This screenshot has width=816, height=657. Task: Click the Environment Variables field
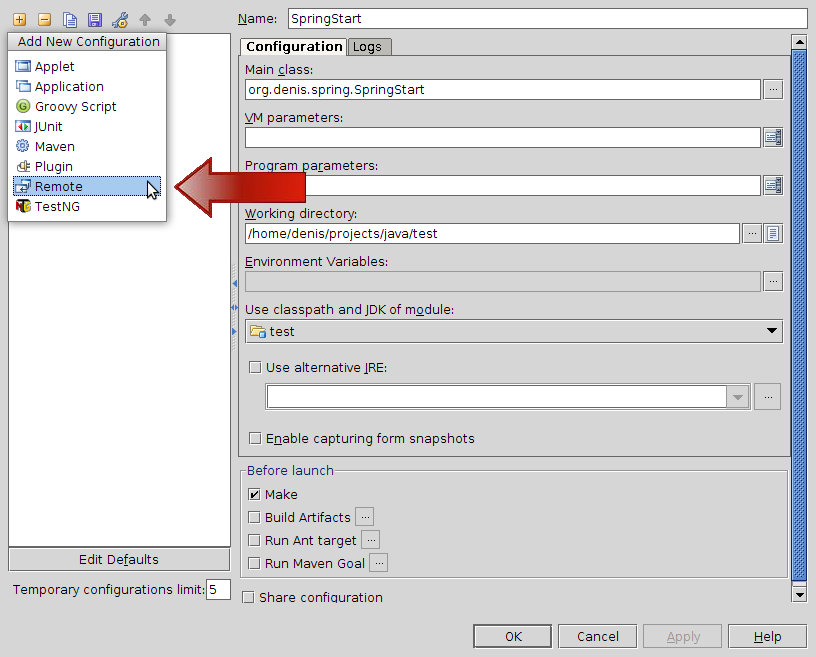[x=503, y=282]
